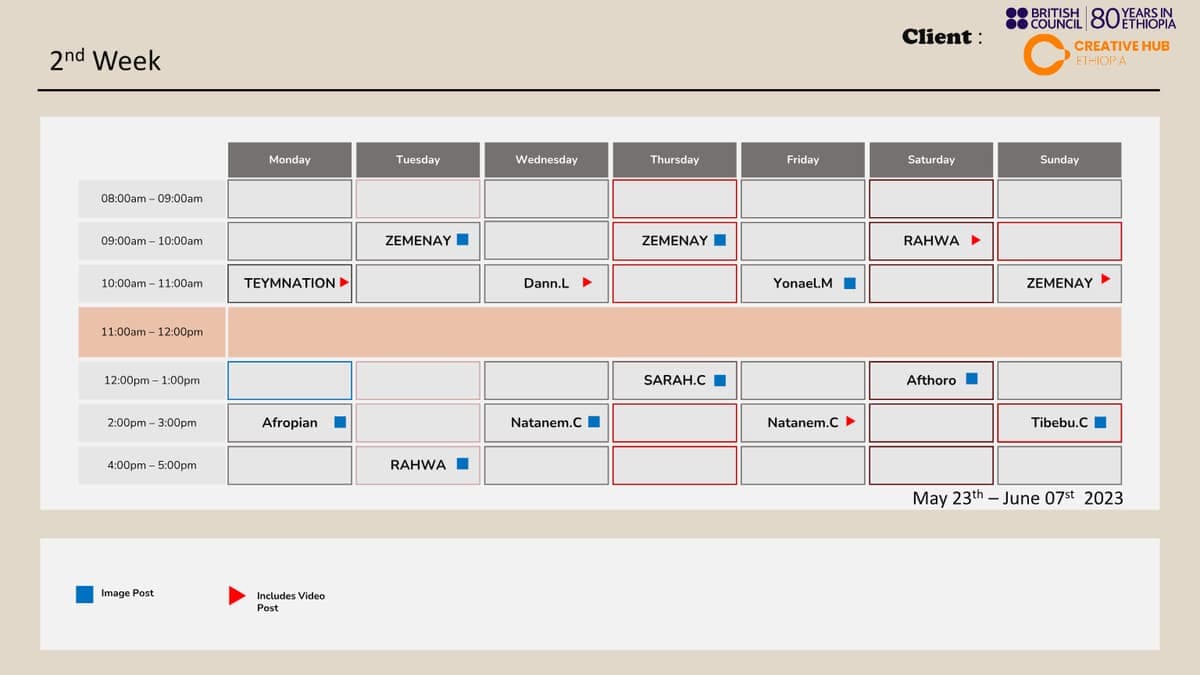
Task: Select the Sunday column header
Action: [x=1059, y=160]
